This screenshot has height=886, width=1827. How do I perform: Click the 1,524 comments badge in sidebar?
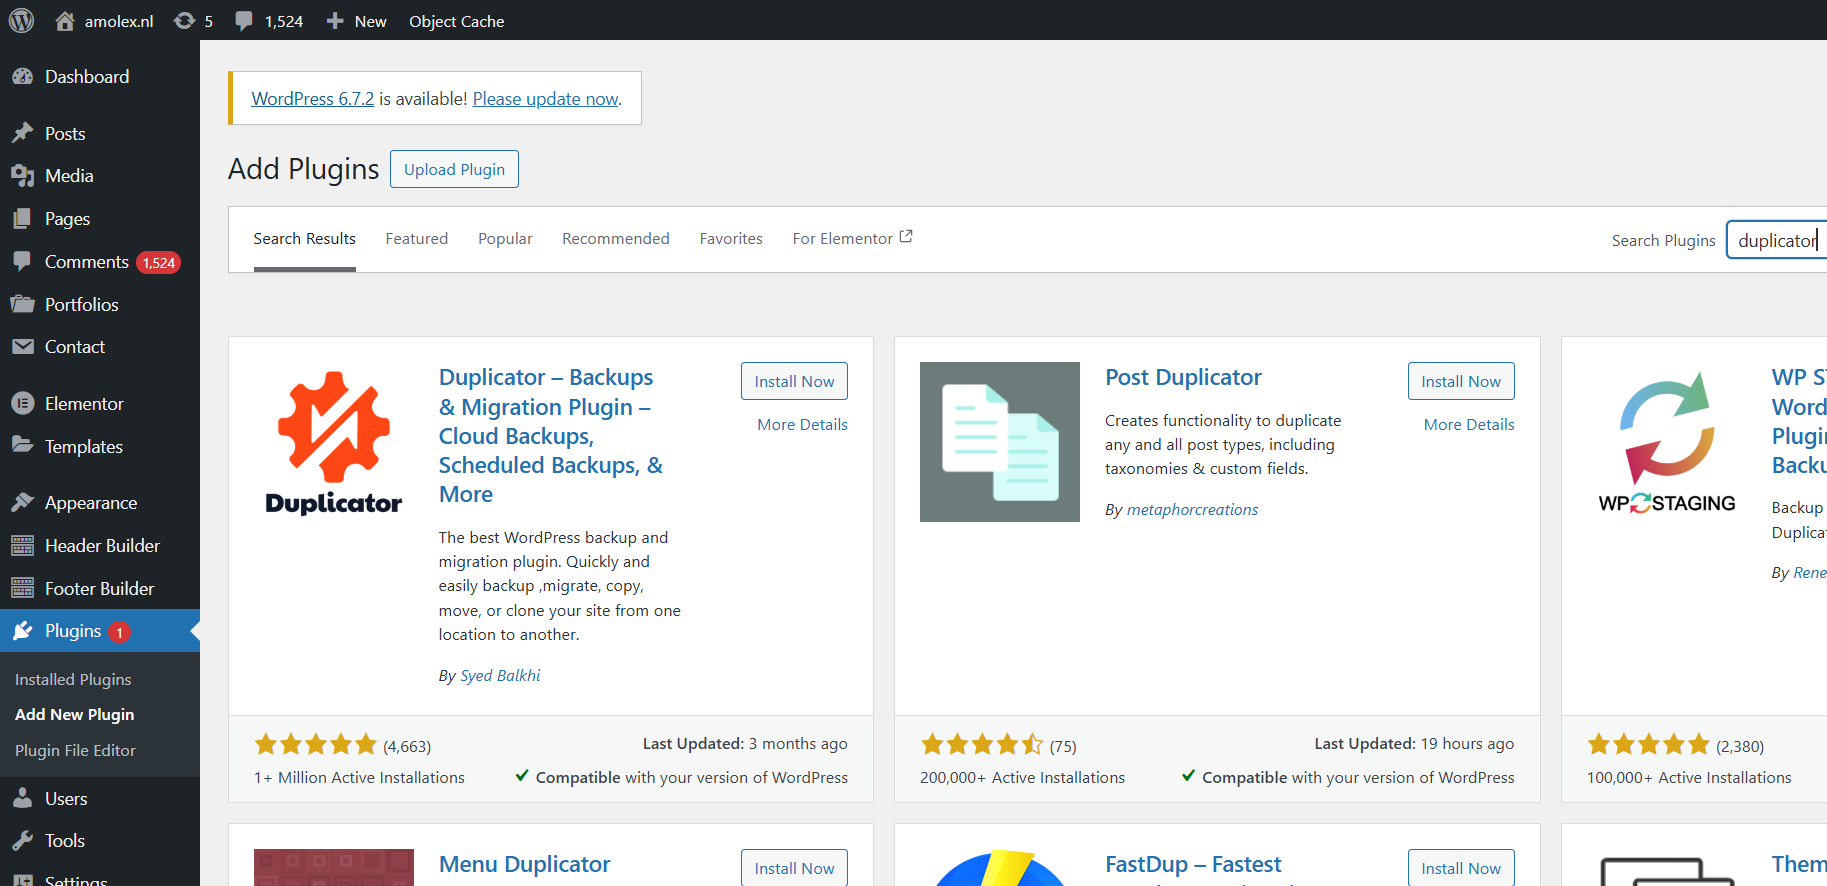click(x=159, y=263)
